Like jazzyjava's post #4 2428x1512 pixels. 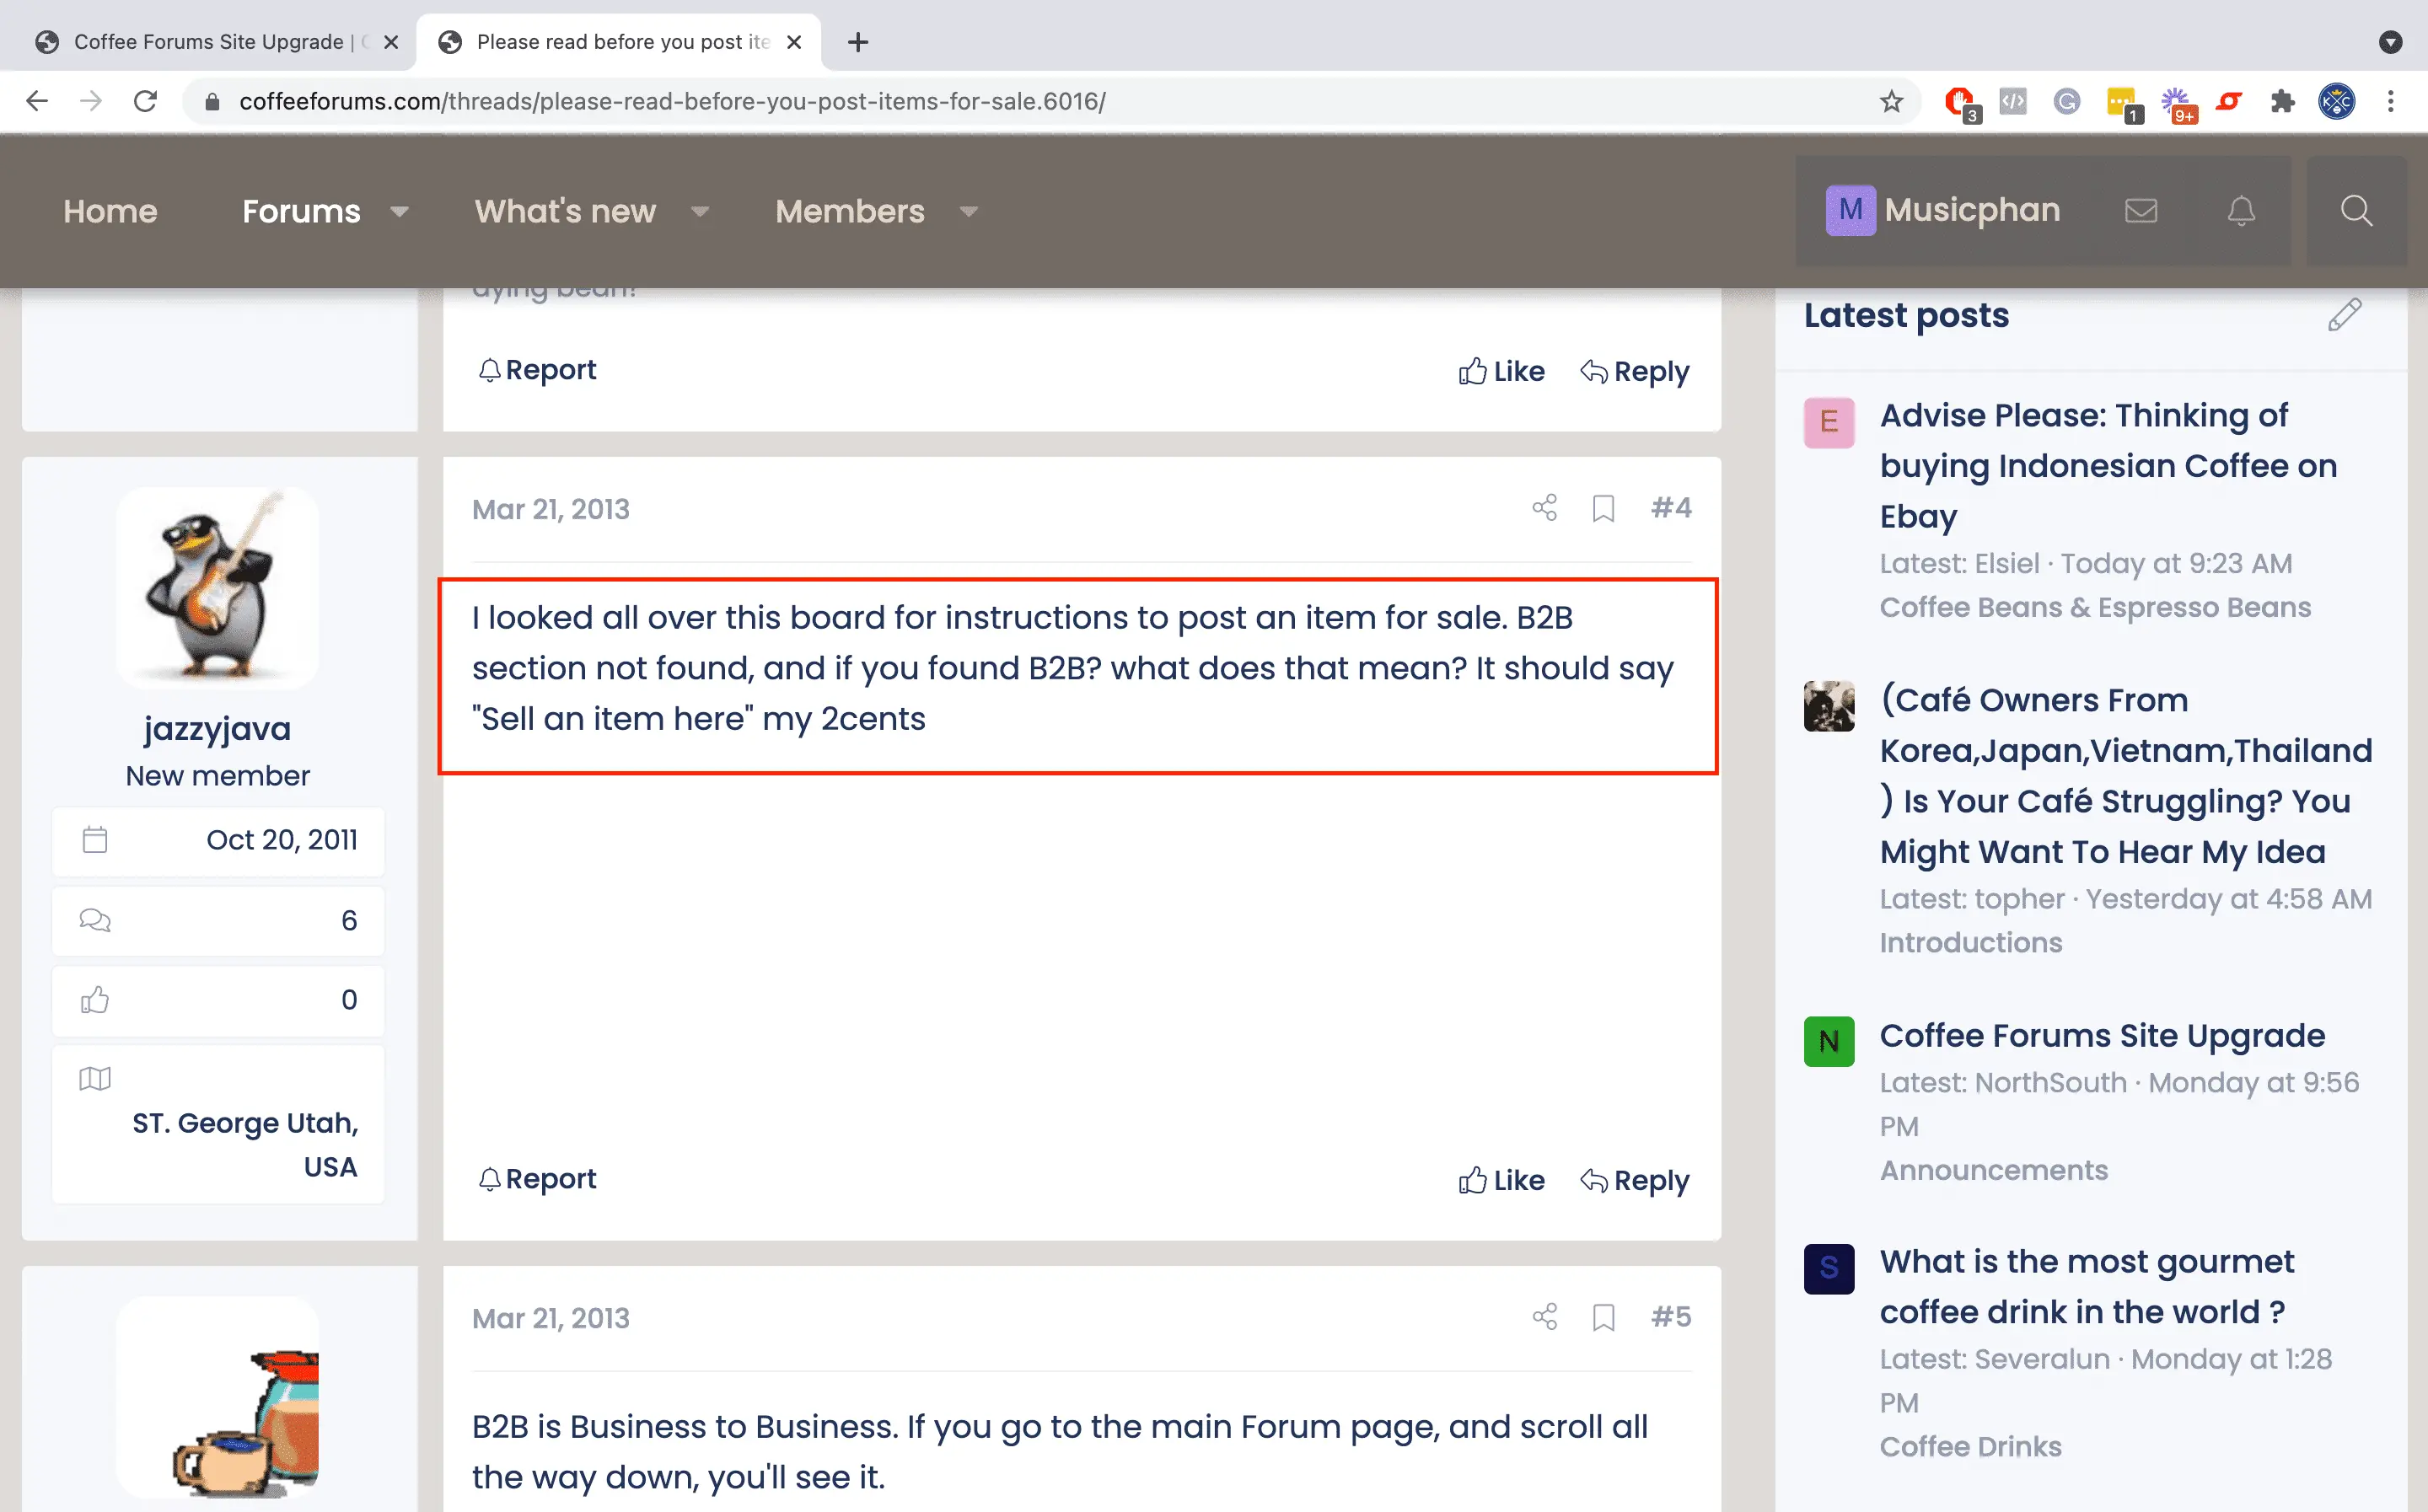(x=1501, y=1180)
